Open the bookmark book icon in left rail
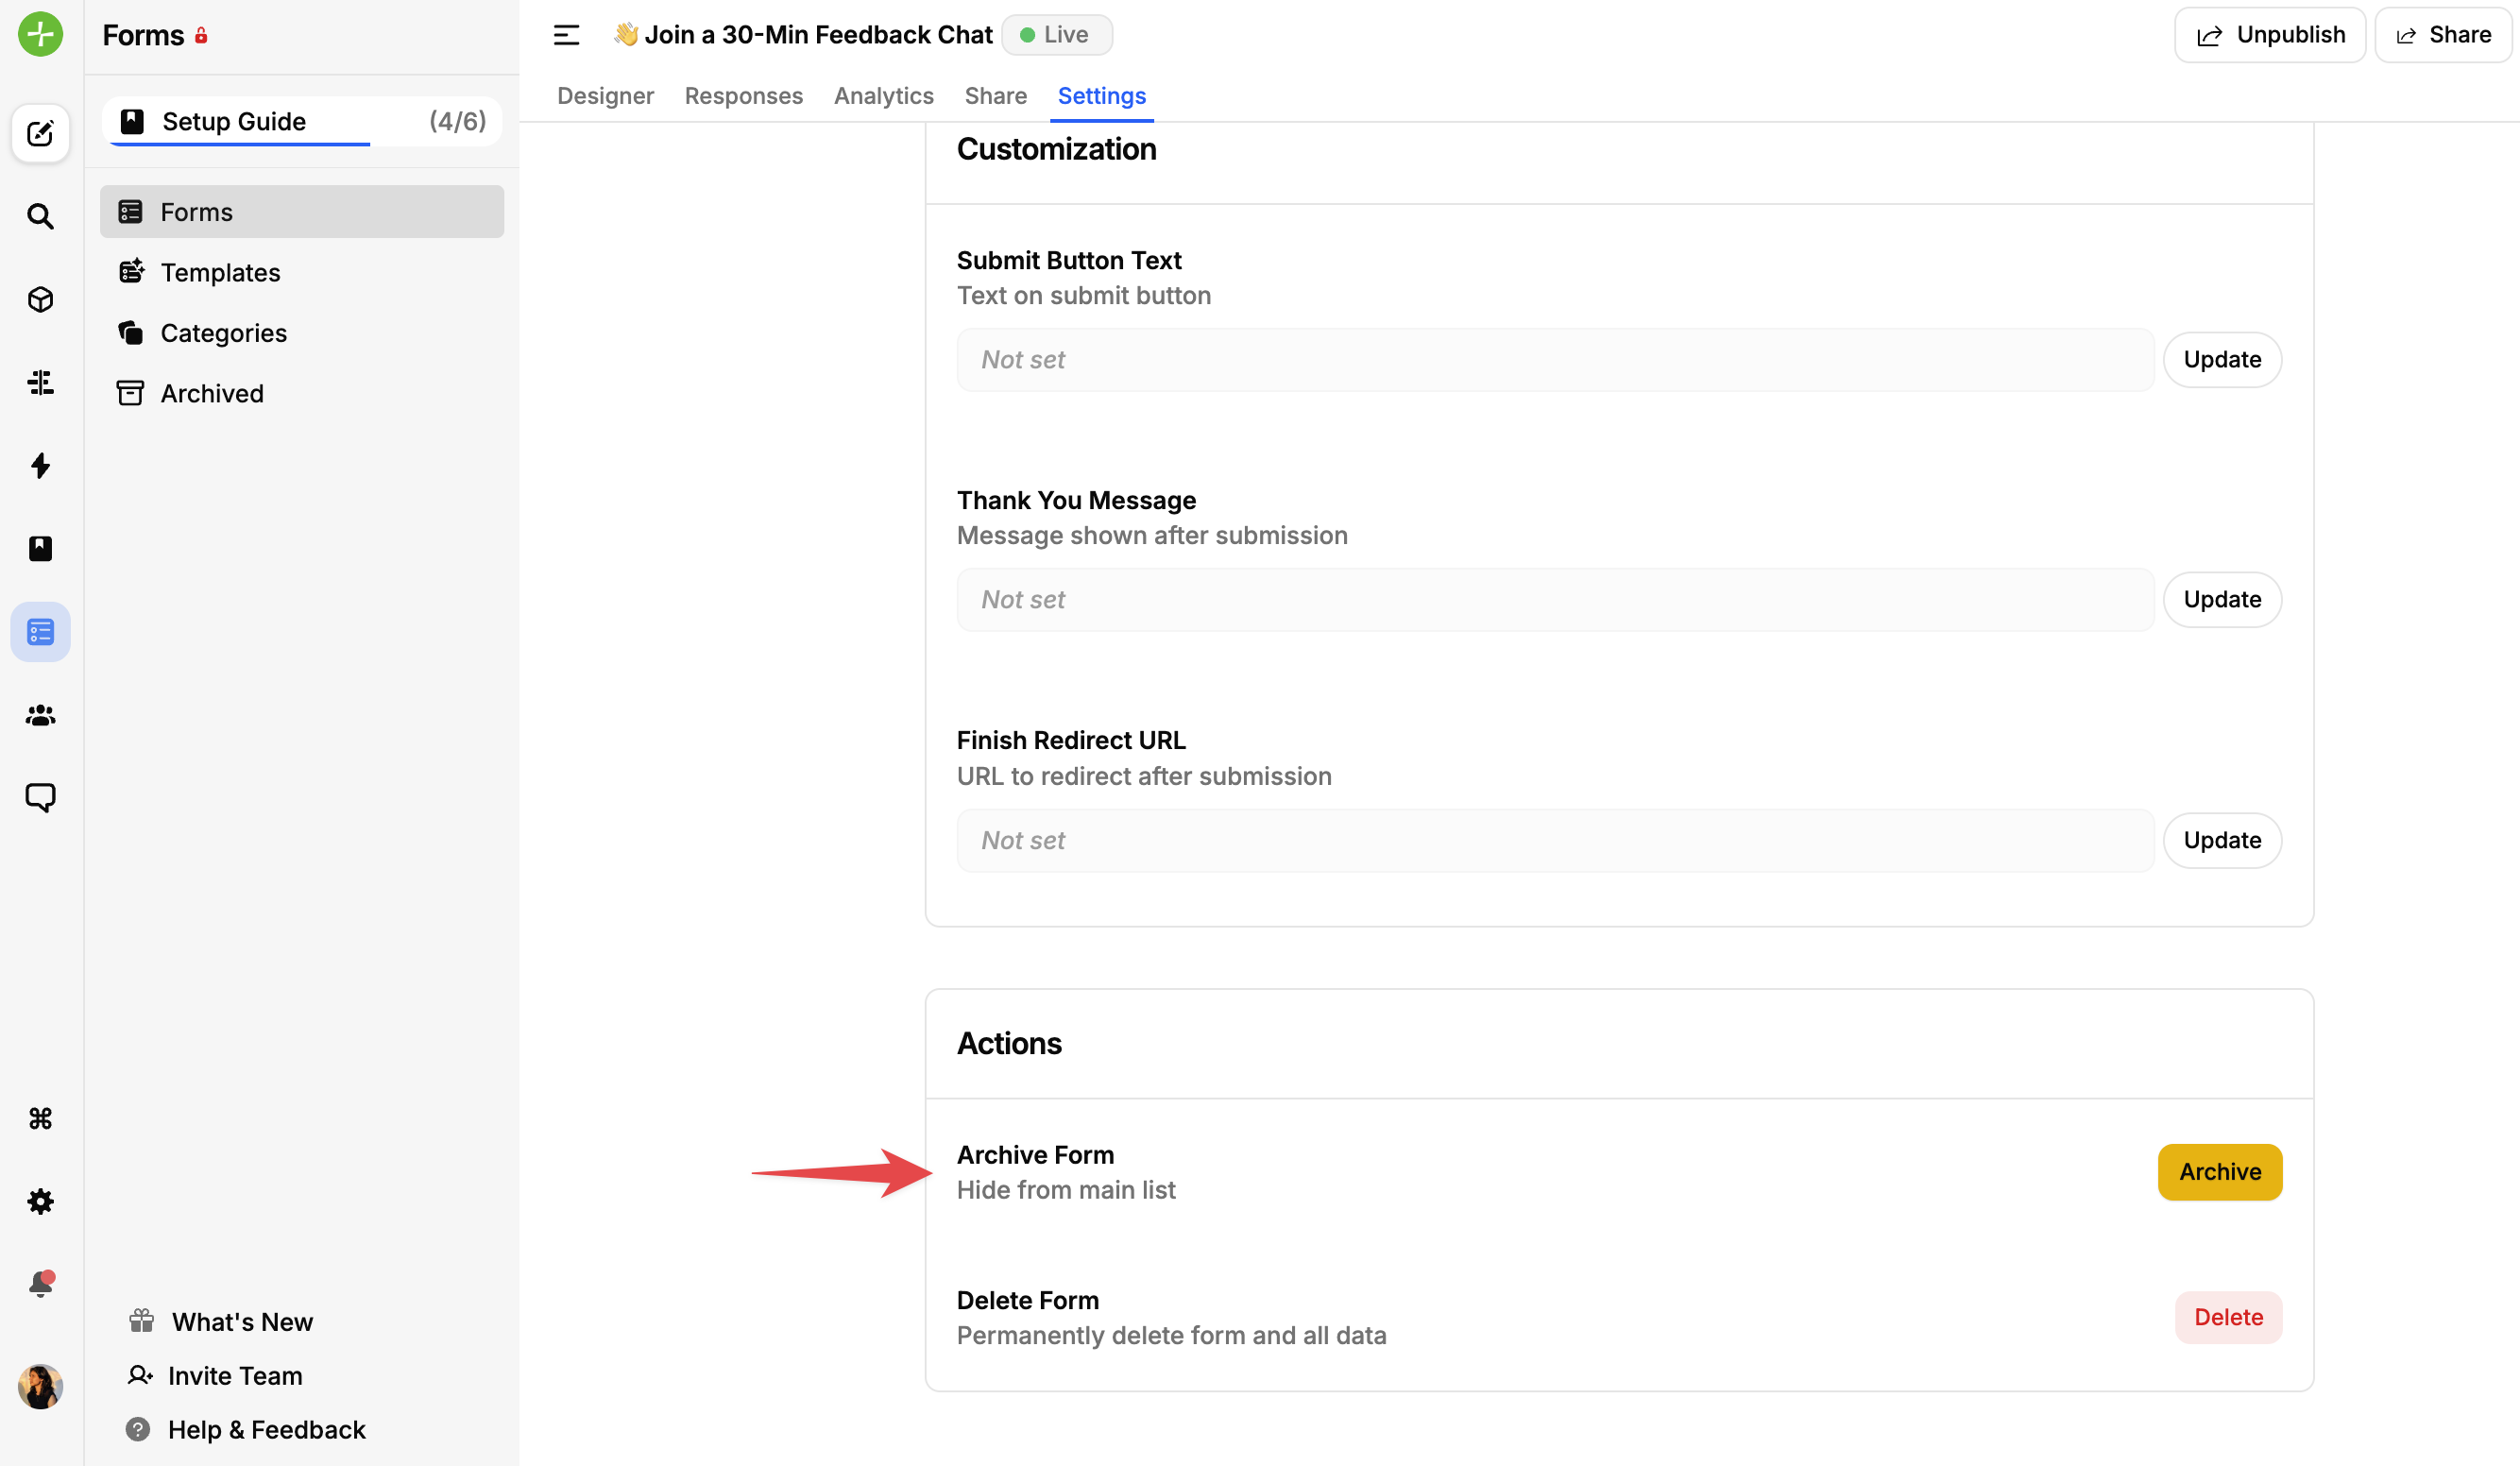 point(41,548)
